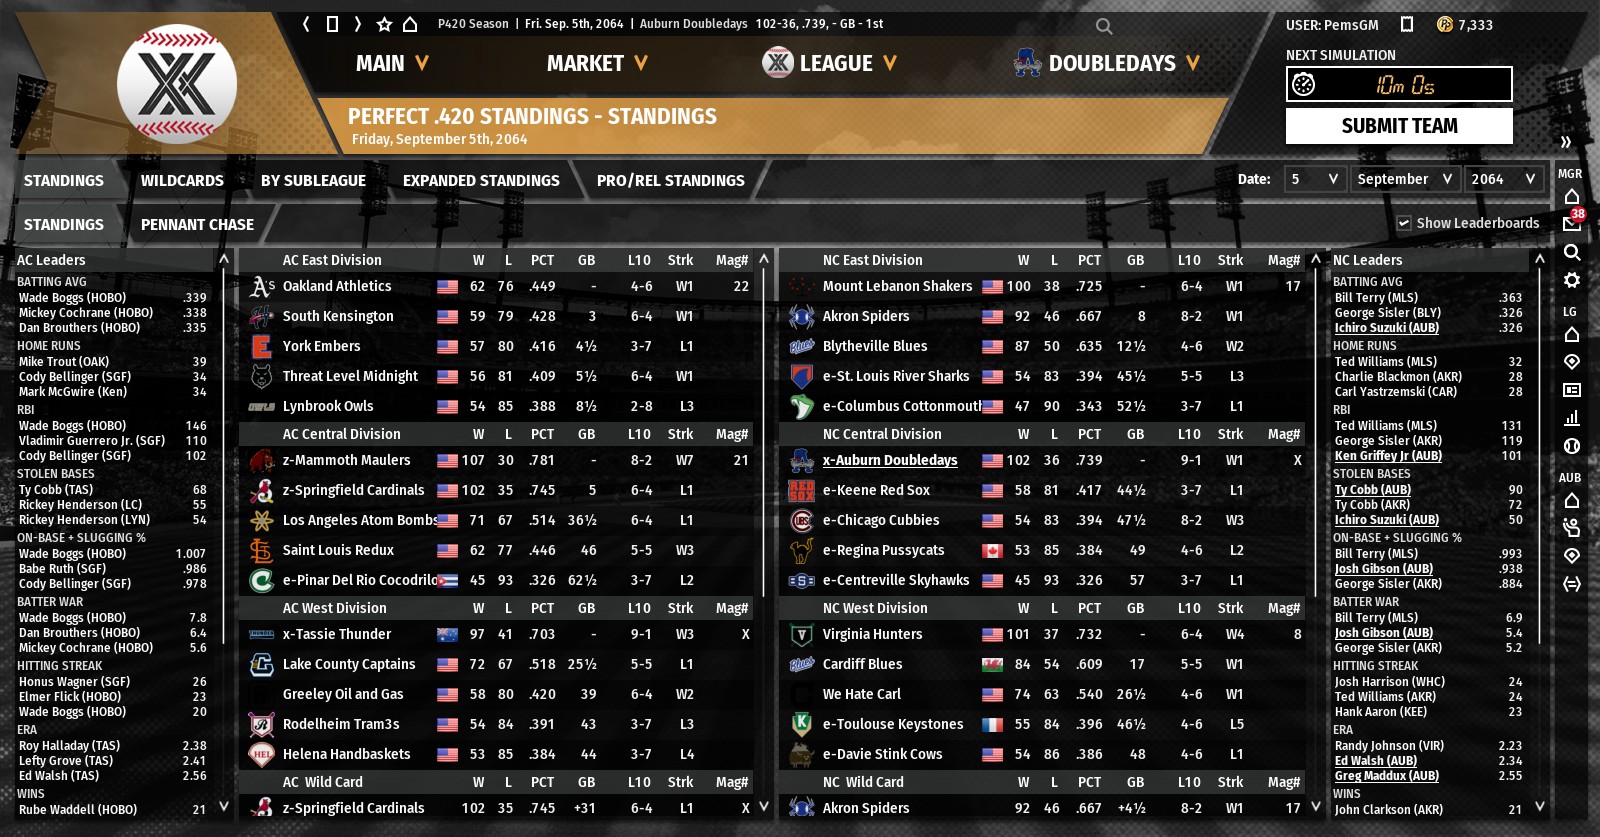Open the home icon in the top bar
Image resolution: width=1600 pixels, height=837 pixels.
410,24
